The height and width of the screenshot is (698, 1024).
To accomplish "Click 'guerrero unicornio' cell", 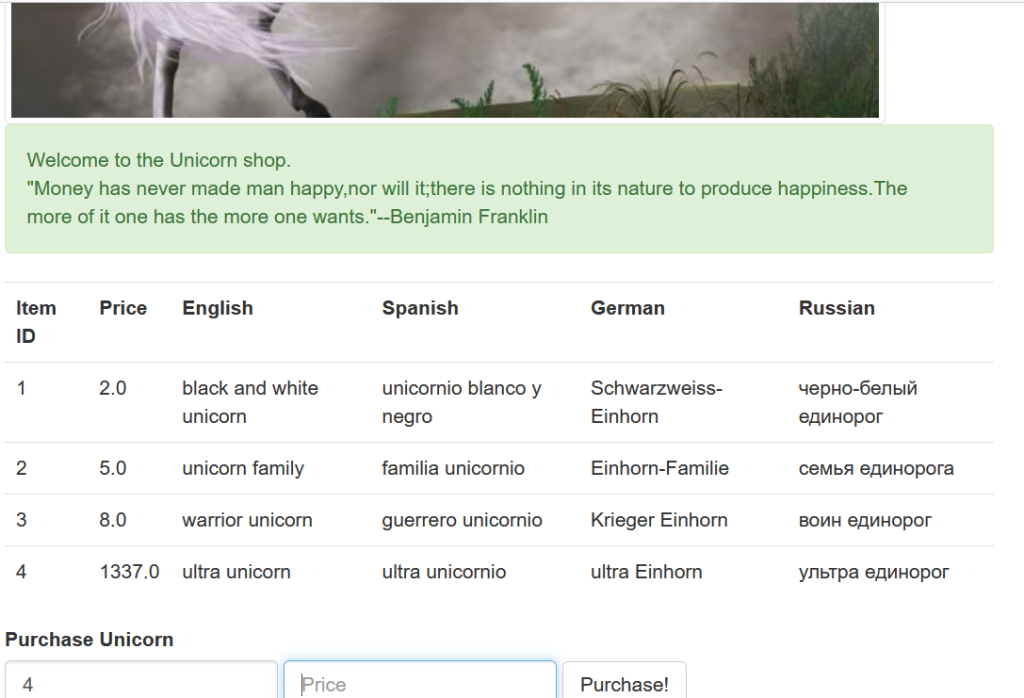I will pyautogui.click(x=462, y=520).
